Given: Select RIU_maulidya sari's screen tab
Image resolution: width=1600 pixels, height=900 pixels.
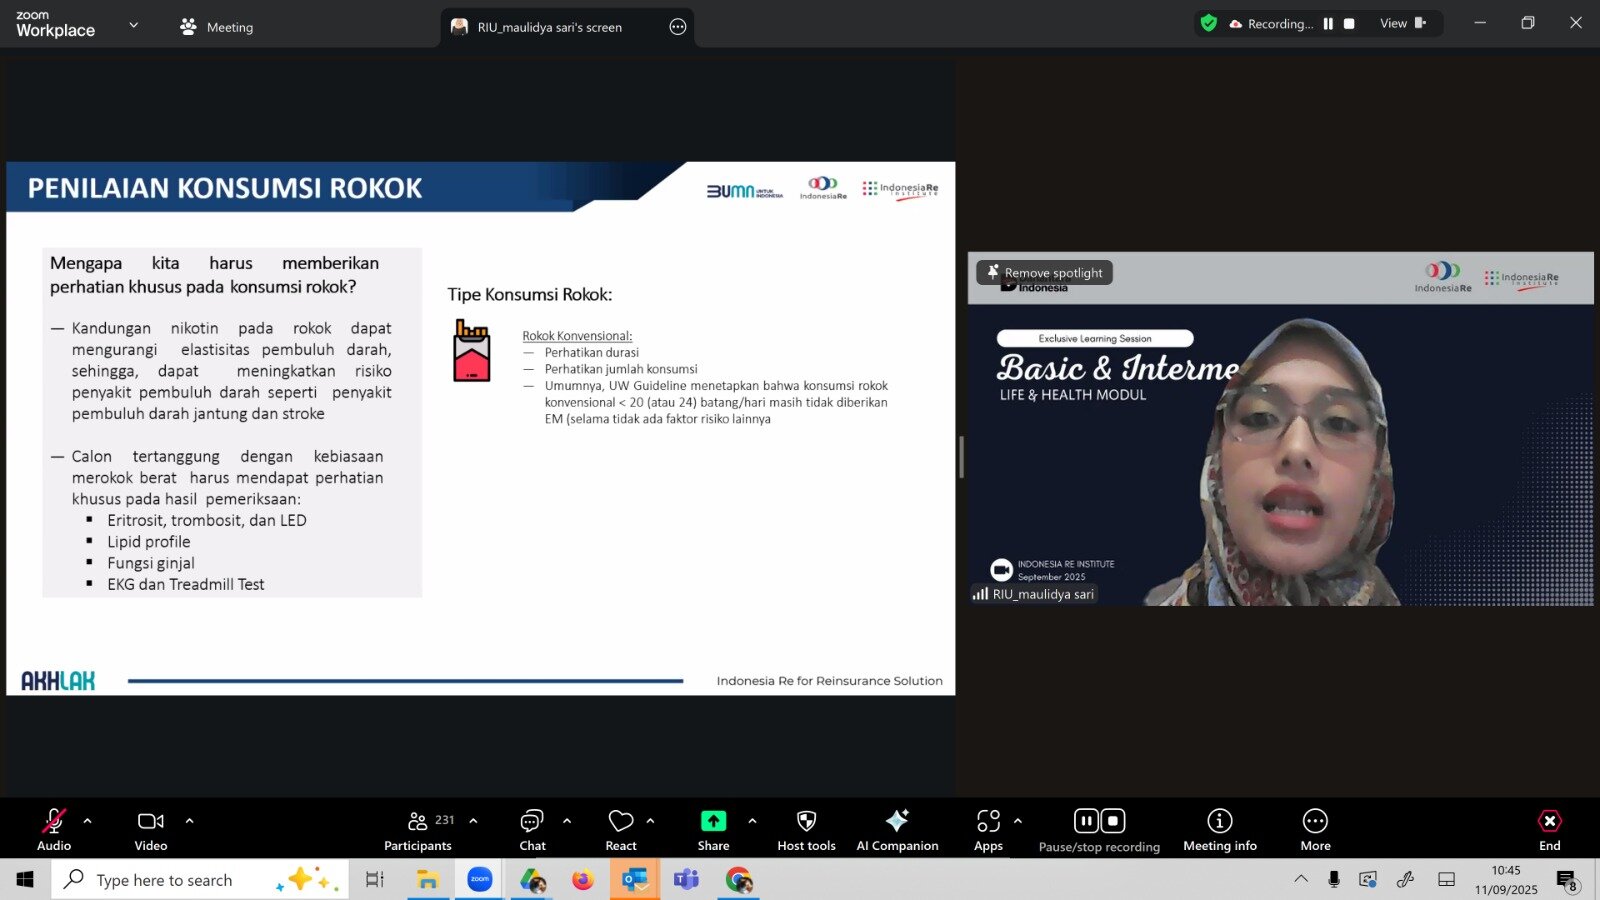Looking at the screenshot, I should (549, 27).
